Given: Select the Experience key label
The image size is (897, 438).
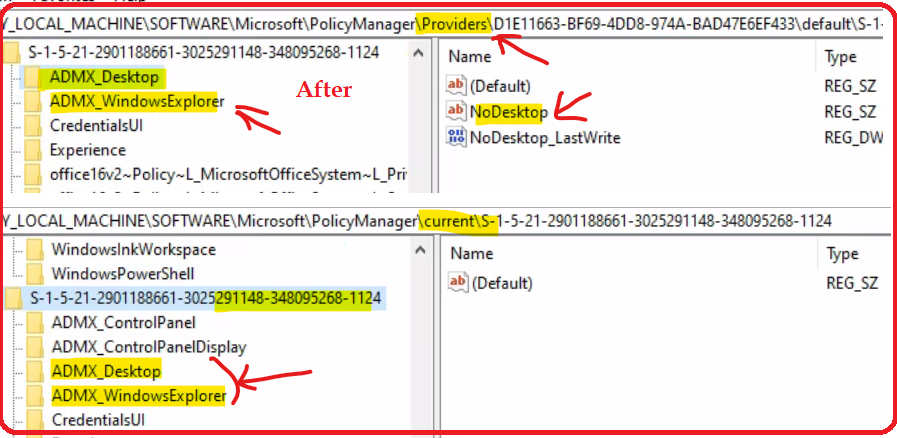Looking at the screenshot, I should [x=88, y=150].
